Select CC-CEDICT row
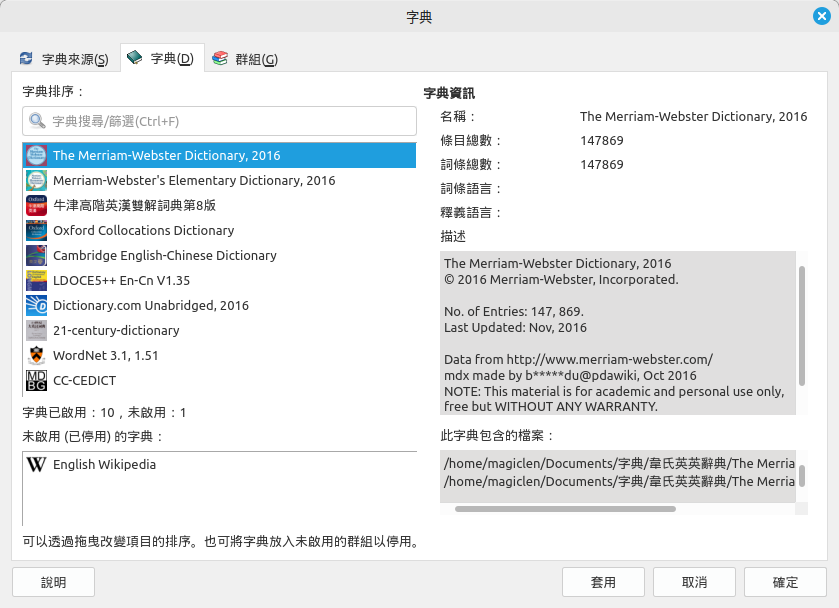Screen dimensions: 839x608 point(219,381)
